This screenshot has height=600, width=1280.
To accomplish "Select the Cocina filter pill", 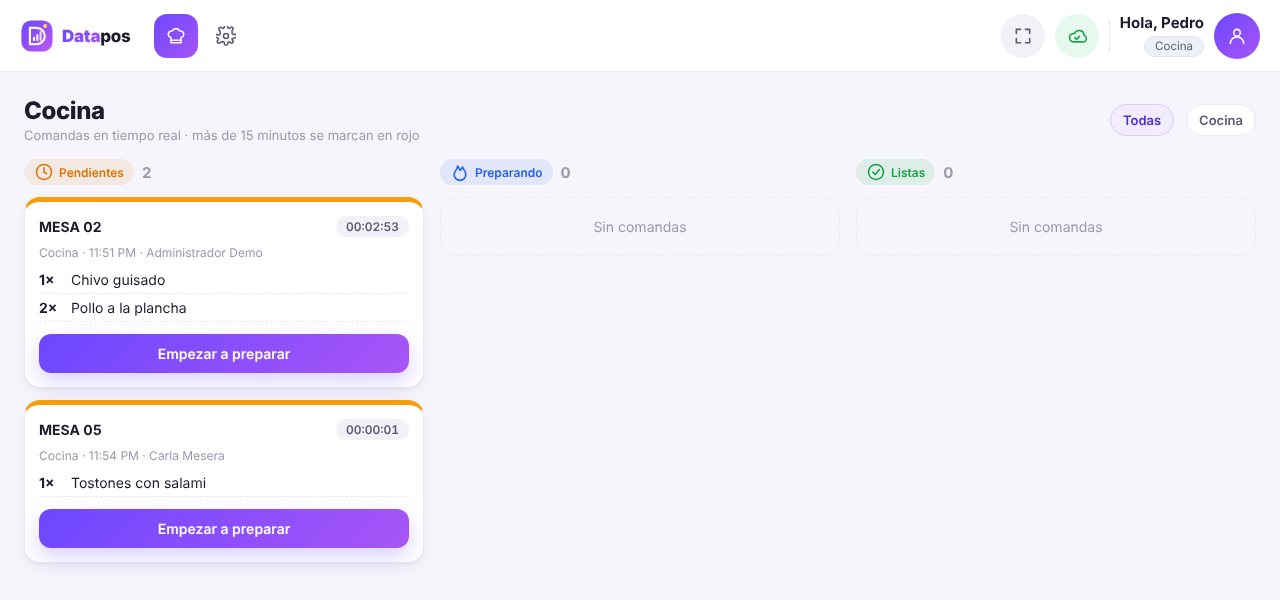I will pos(1221,120).
